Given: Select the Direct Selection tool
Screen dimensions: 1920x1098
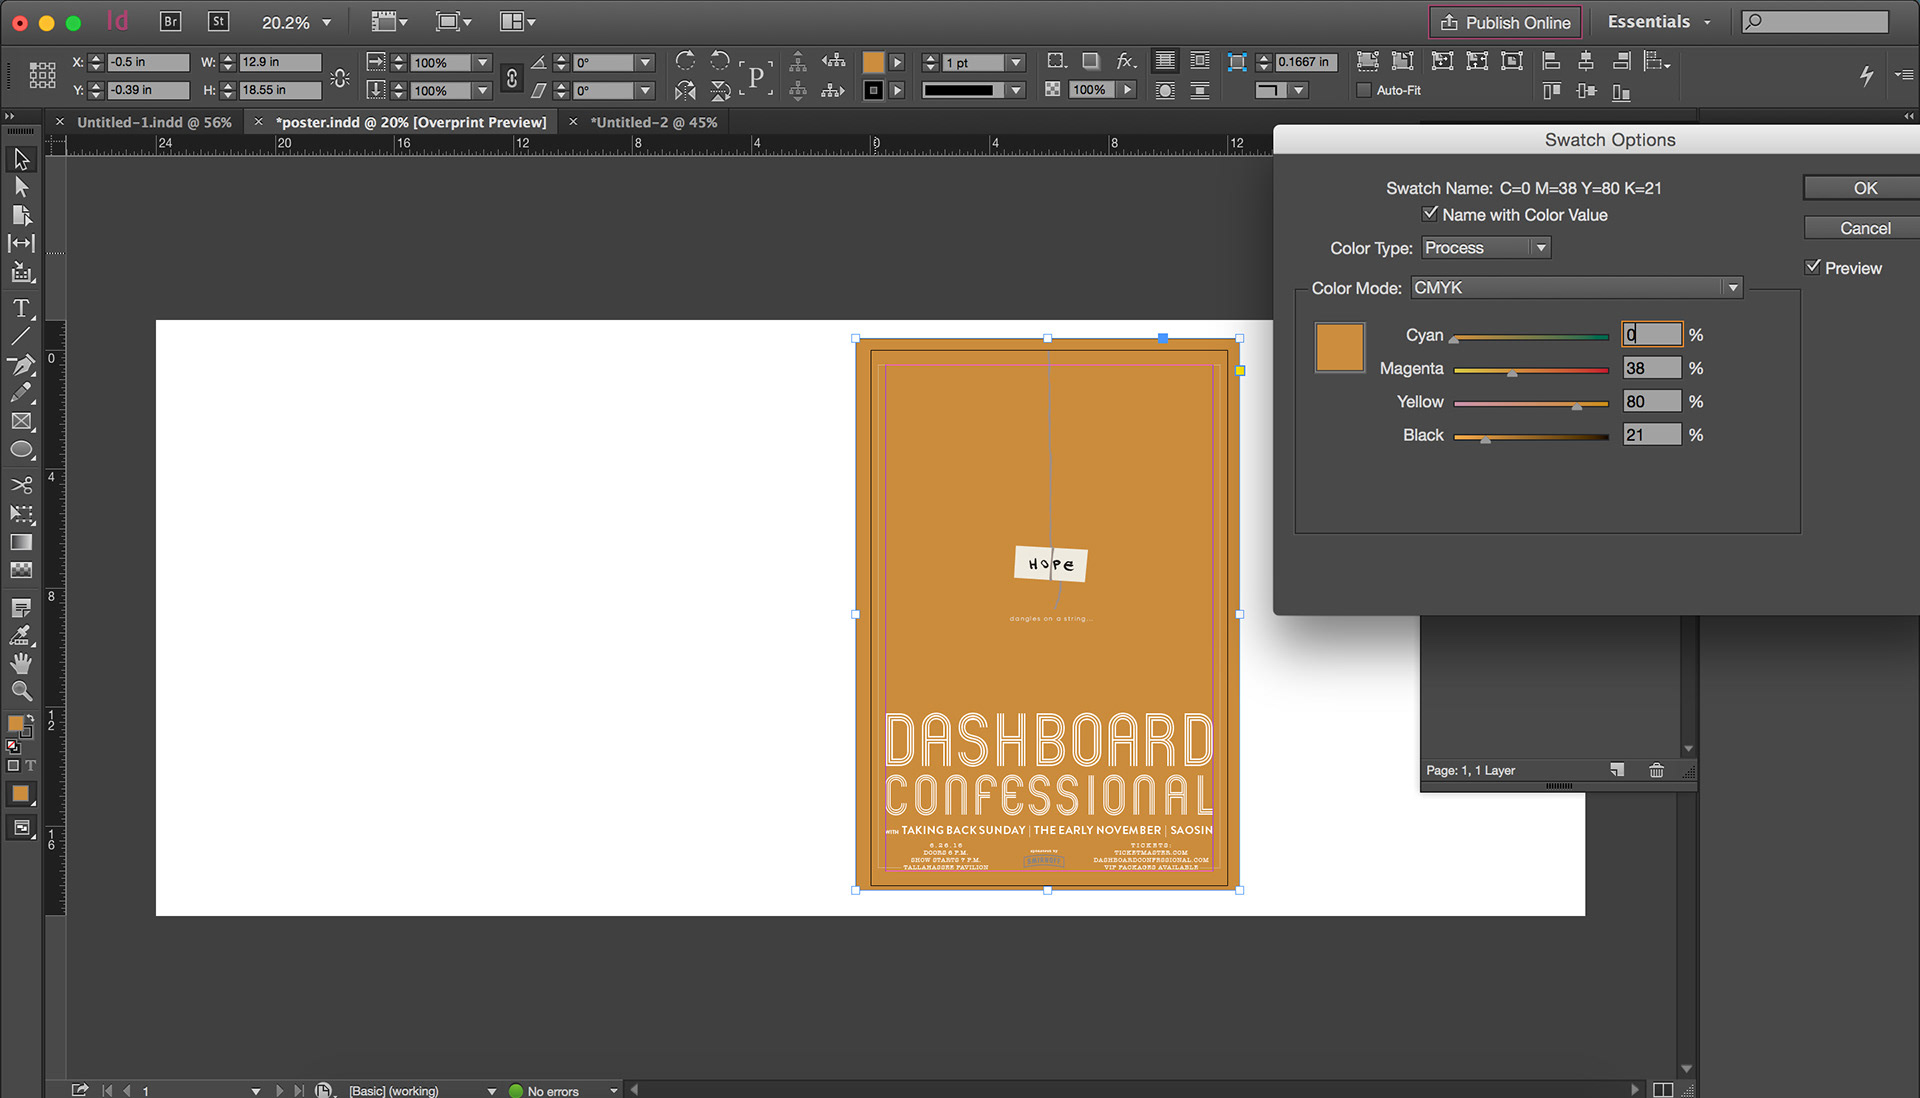Looking at the screenshot, I should coord(21,187).
